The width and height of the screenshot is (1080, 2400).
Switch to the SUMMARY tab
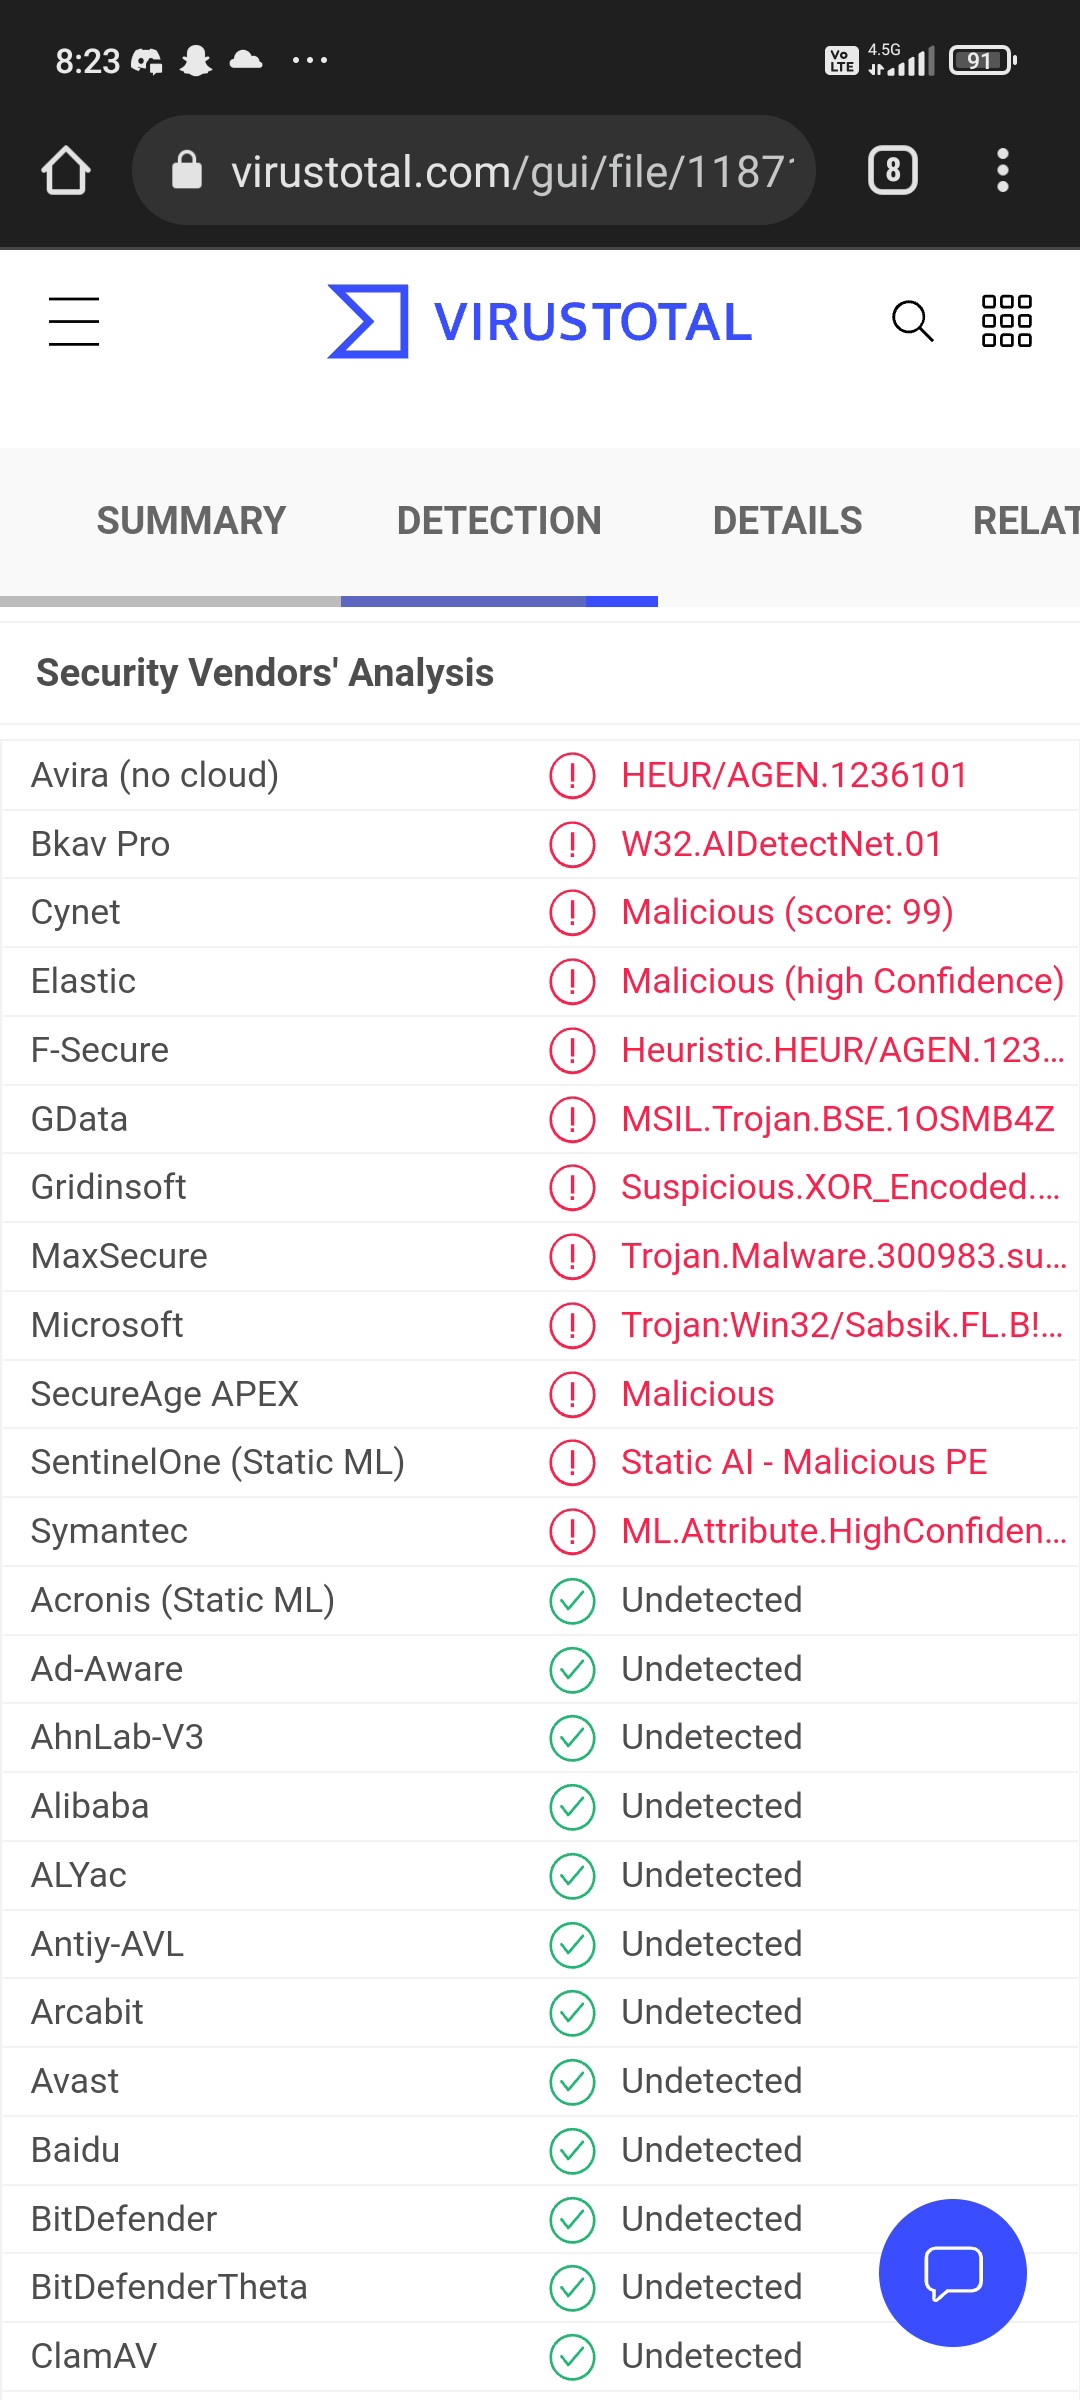191,521
